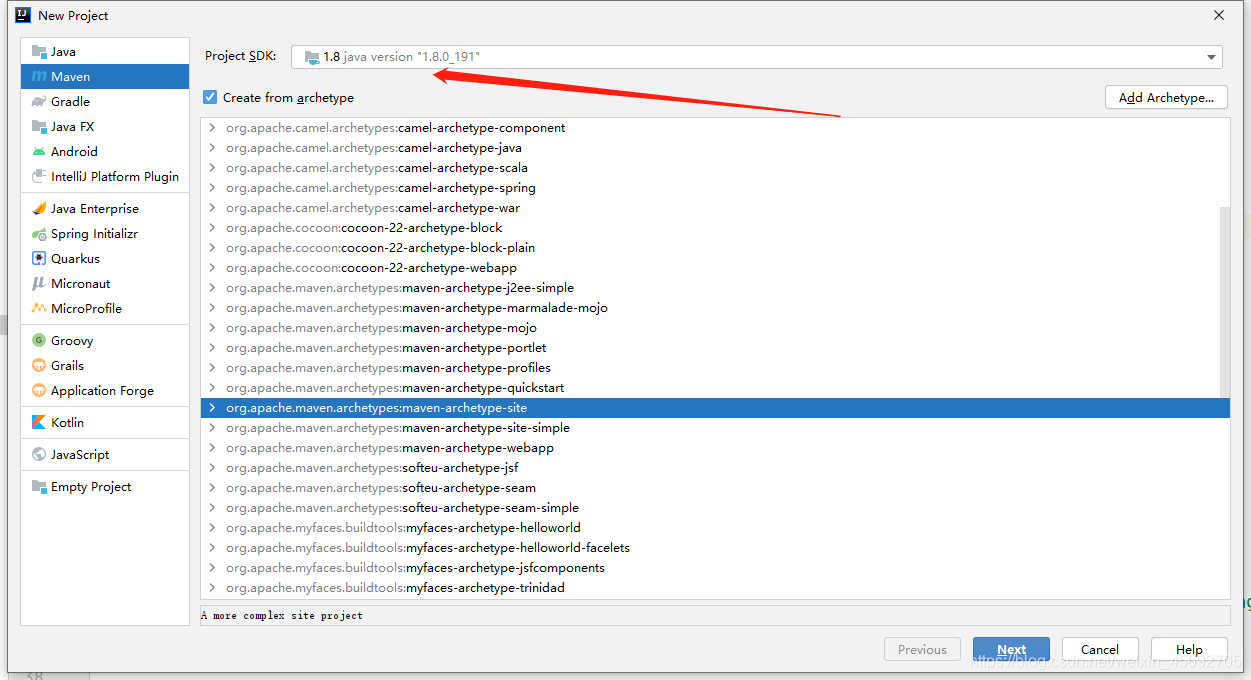The height and width of the screenshot is (680, 1251).
Task: Close the New Project dialog
Action: [x=1219, y=15]
